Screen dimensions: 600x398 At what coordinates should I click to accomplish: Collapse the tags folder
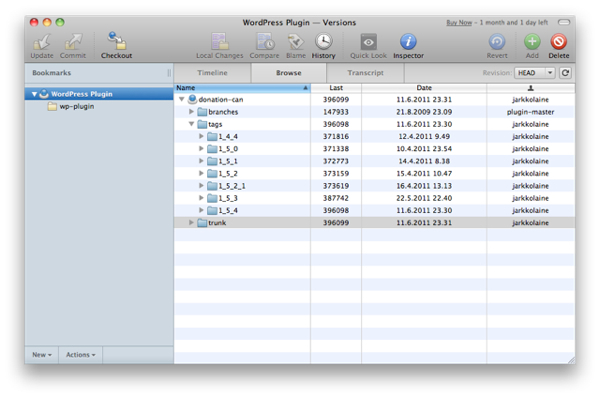tap(191, 124)
